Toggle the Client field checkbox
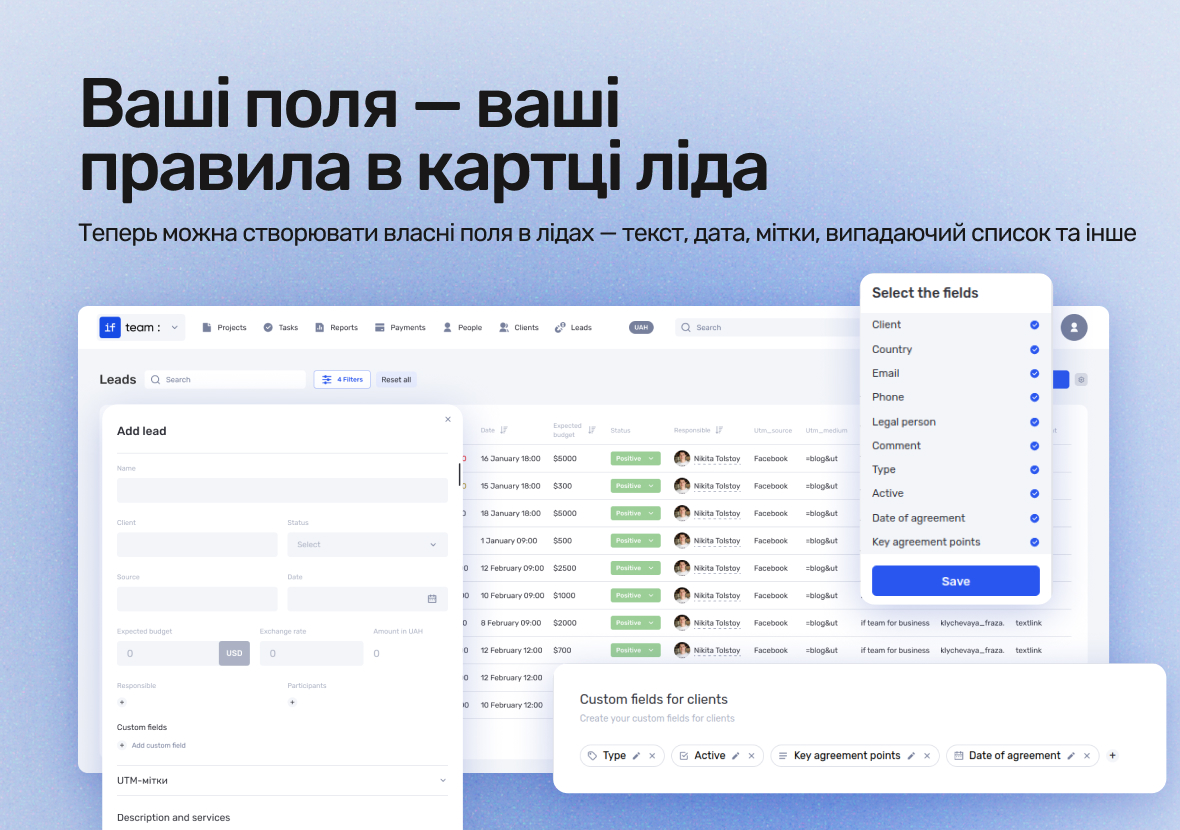Screen dimensions: 1180x830 pos(1035,325)
